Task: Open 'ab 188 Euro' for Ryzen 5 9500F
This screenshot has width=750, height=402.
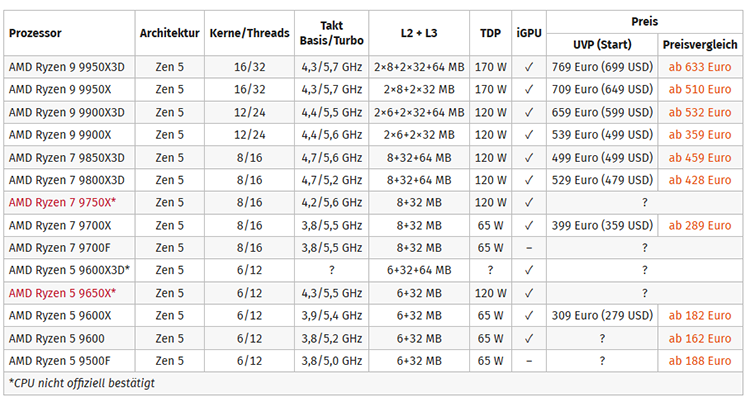Action: (700, 360)
